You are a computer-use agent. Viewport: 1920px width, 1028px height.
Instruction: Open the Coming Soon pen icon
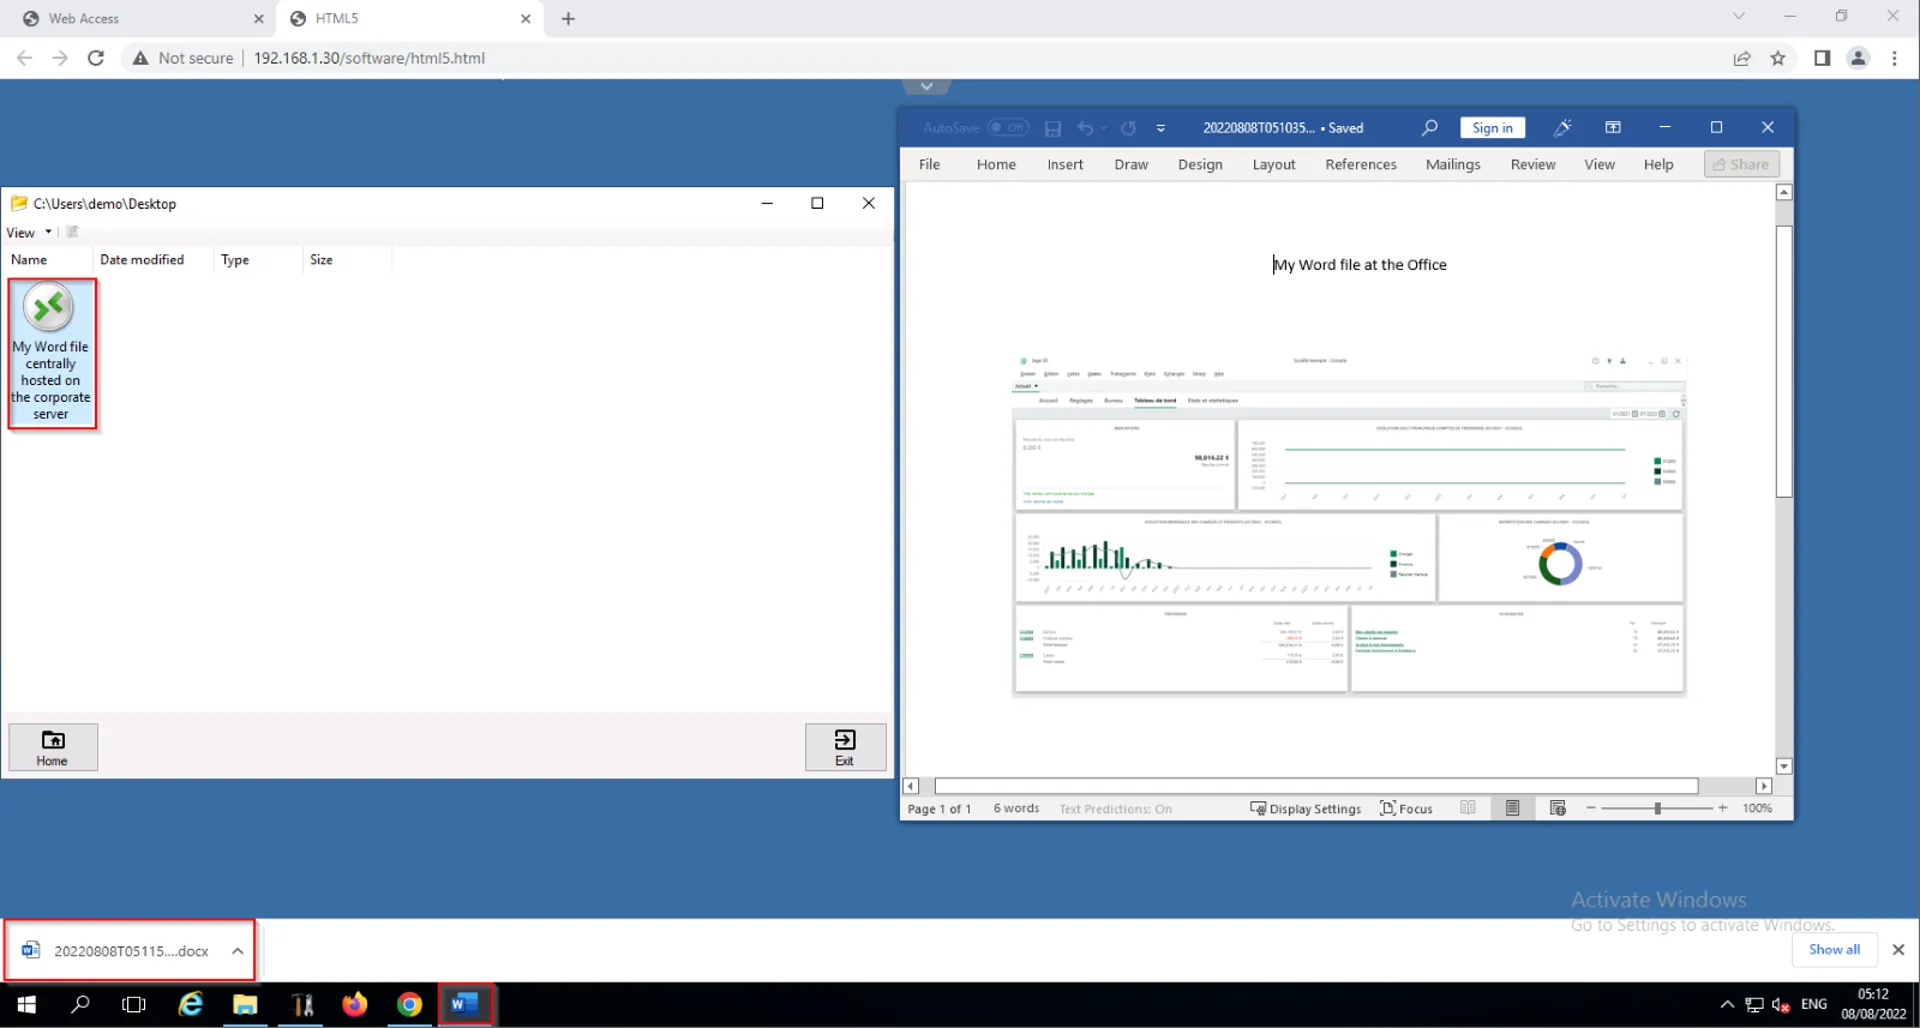tap(1562, 128)
